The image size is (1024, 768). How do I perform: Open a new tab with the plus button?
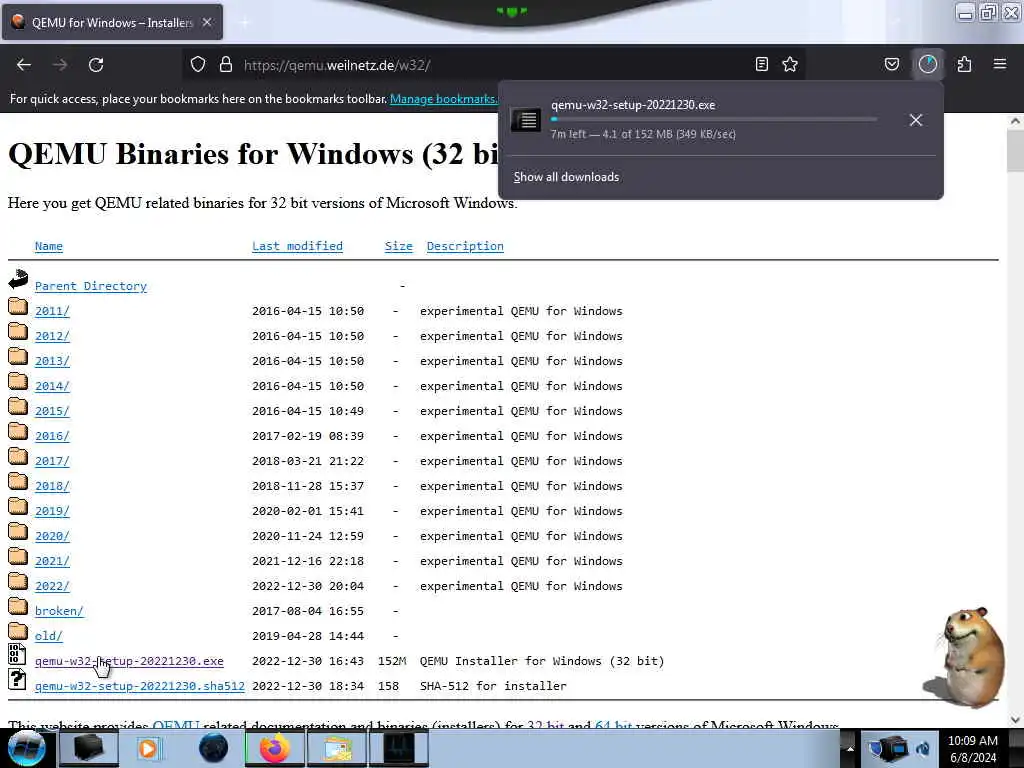click(x=245, y=22)
